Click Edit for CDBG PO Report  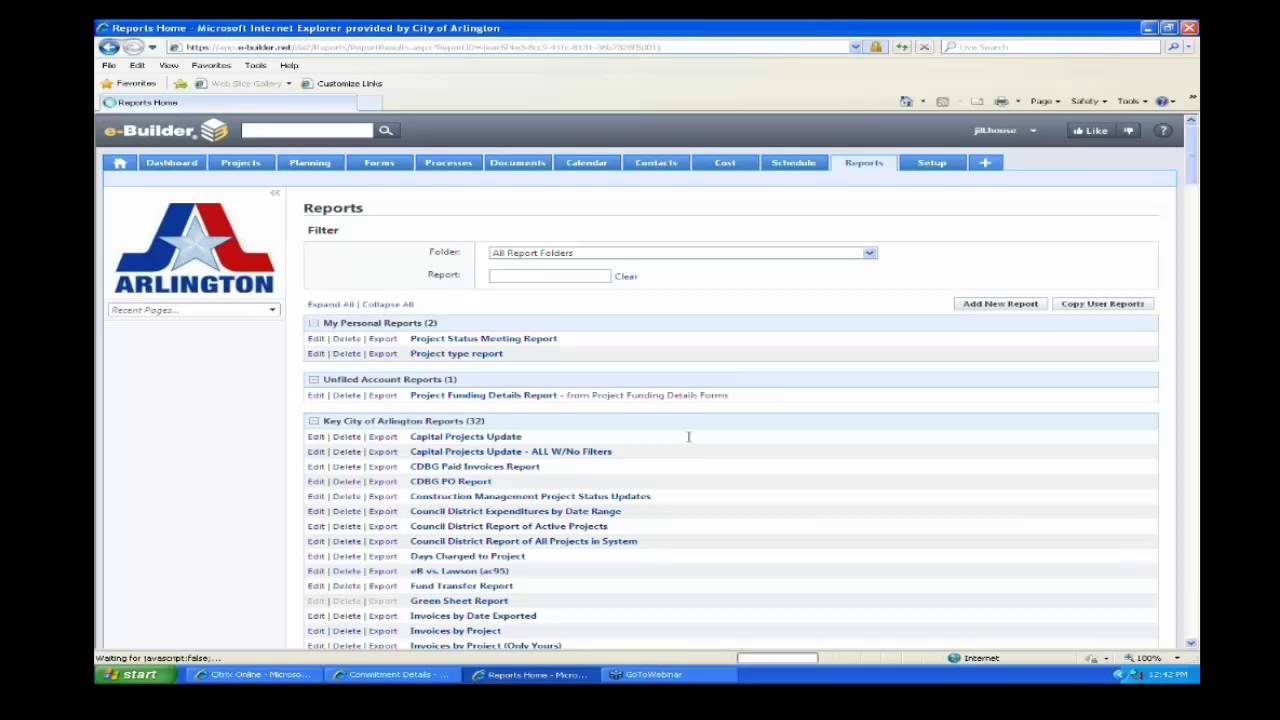[316, 482]
